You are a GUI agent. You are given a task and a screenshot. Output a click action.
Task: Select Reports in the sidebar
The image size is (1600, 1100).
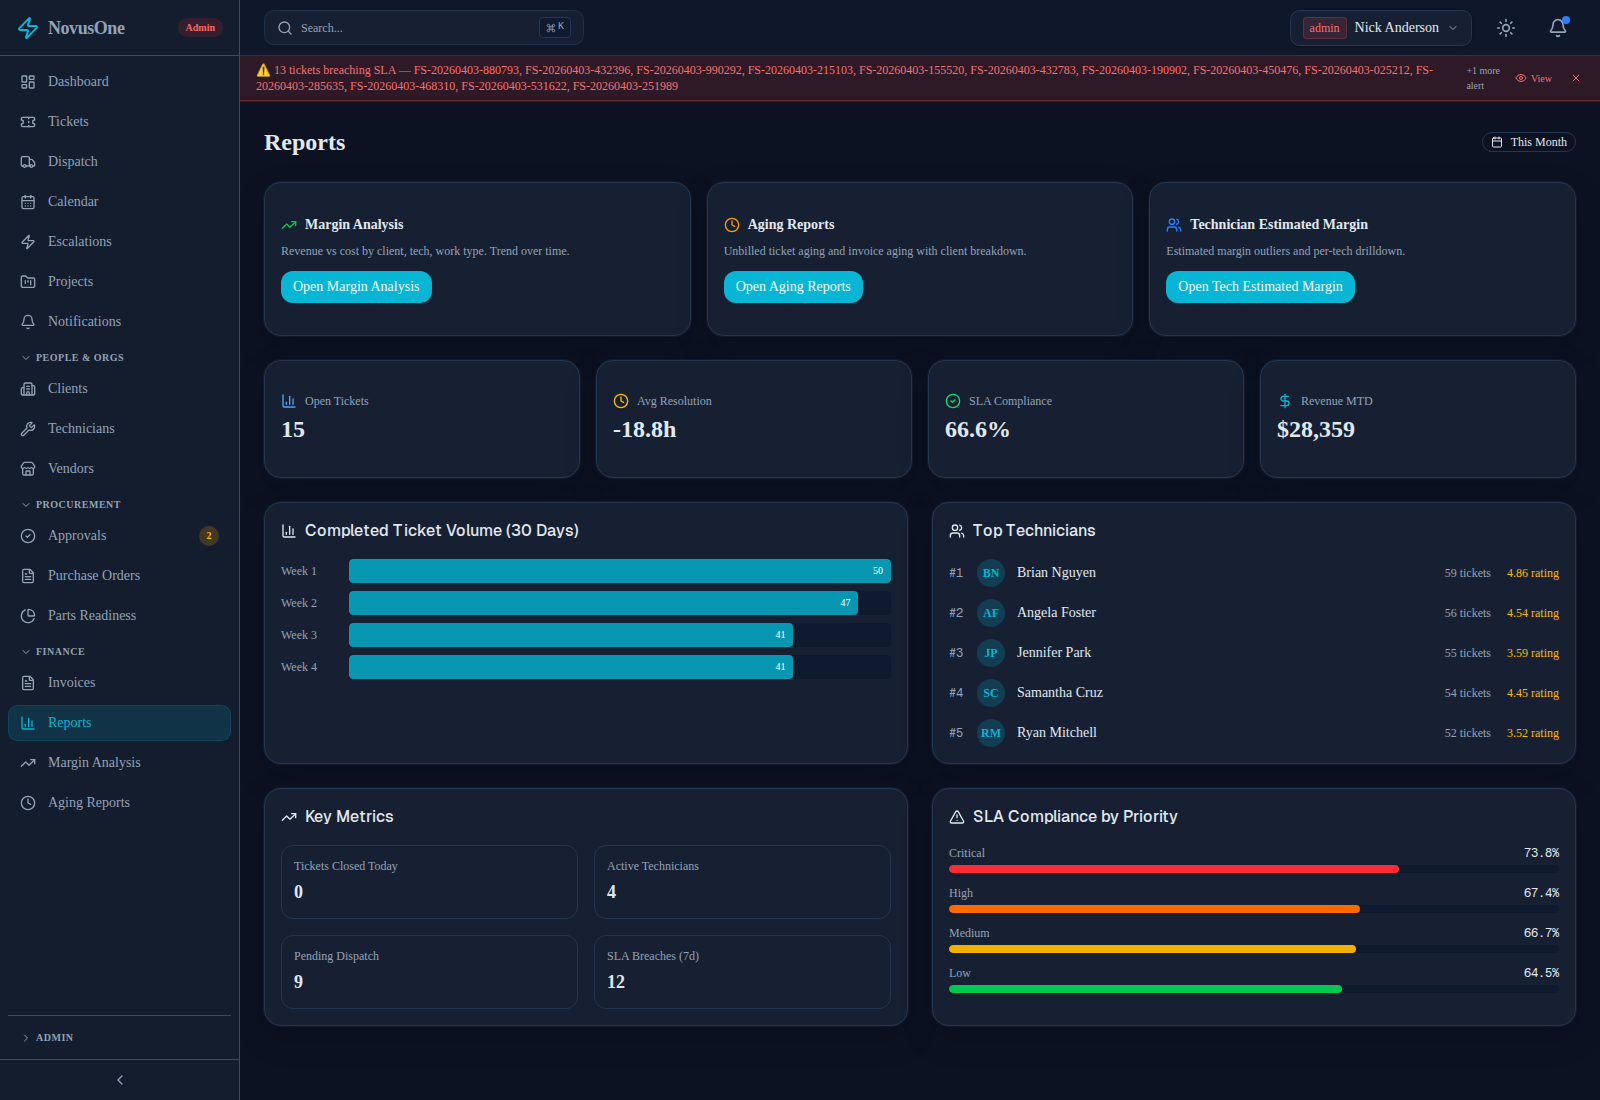(x=119, y=723)
